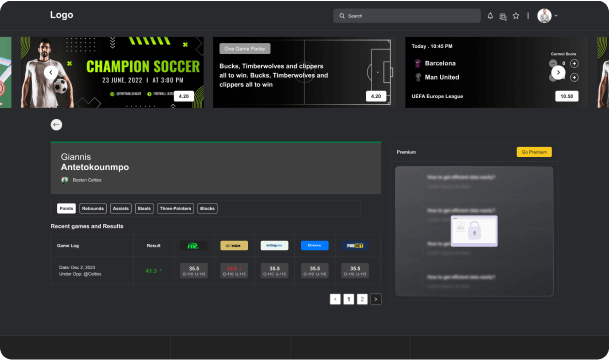Click the Champion Soccer banner thumbnail

pyautogui.click(x=112, y=72)
